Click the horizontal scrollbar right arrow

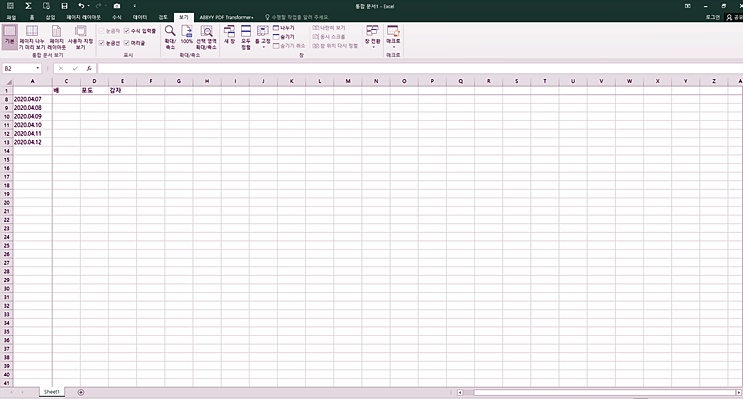point(738,392)
